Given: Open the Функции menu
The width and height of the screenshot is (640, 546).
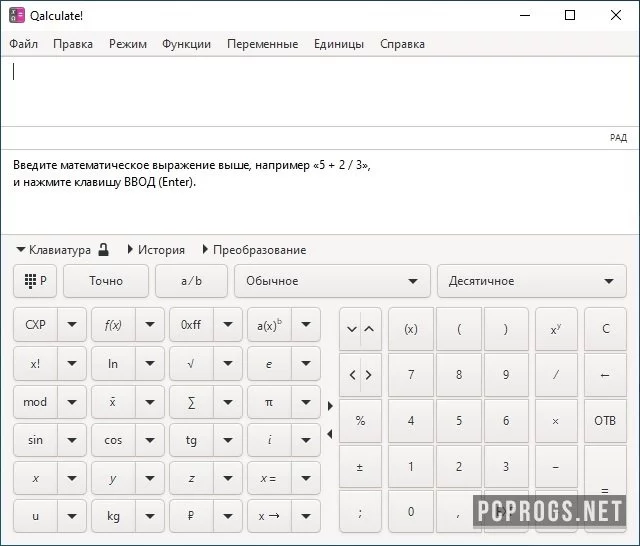Looking at the screenshot, I should click(x=187, y=44).
